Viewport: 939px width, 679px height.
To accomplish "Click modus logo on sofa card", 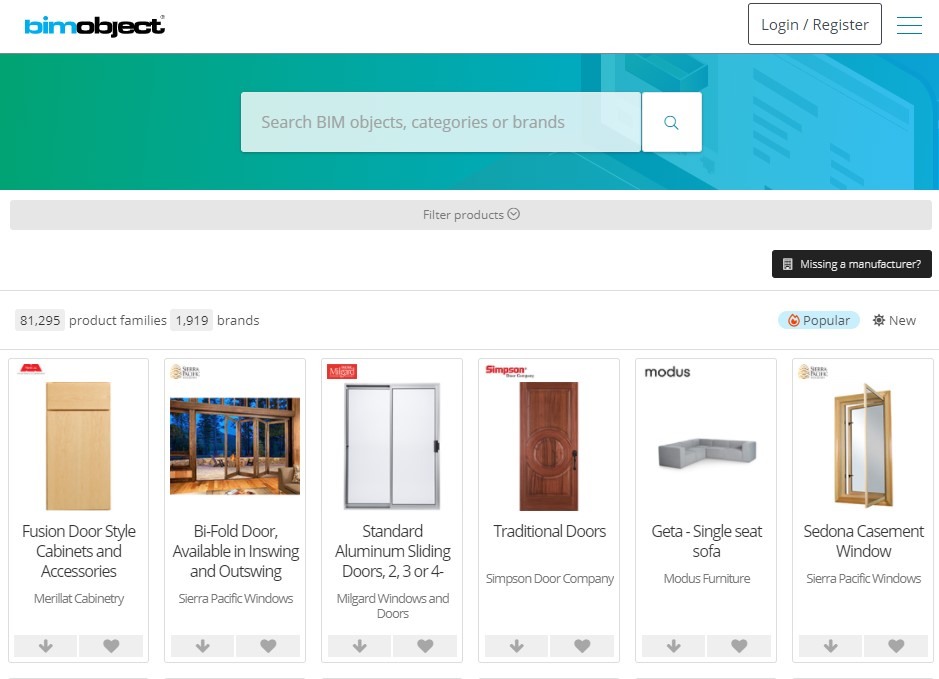I will [667, 372].
